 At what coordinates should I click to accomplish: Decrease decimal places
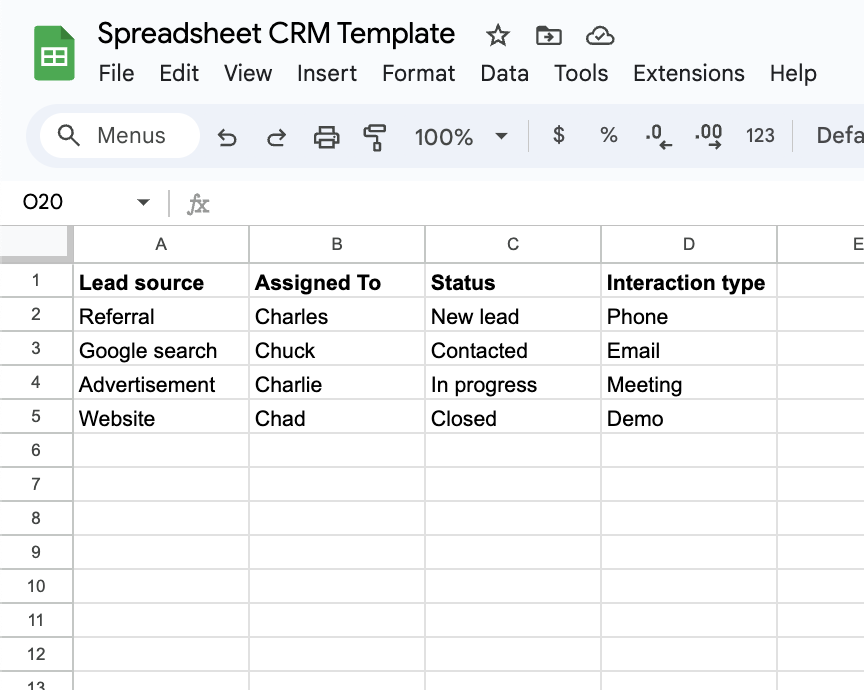(658, 136)
